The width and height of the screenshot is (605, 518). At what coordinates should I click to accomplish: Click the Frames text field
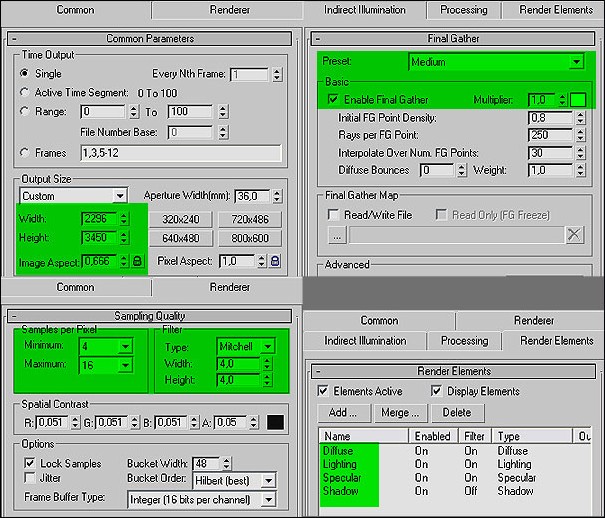tap(181, 153)
